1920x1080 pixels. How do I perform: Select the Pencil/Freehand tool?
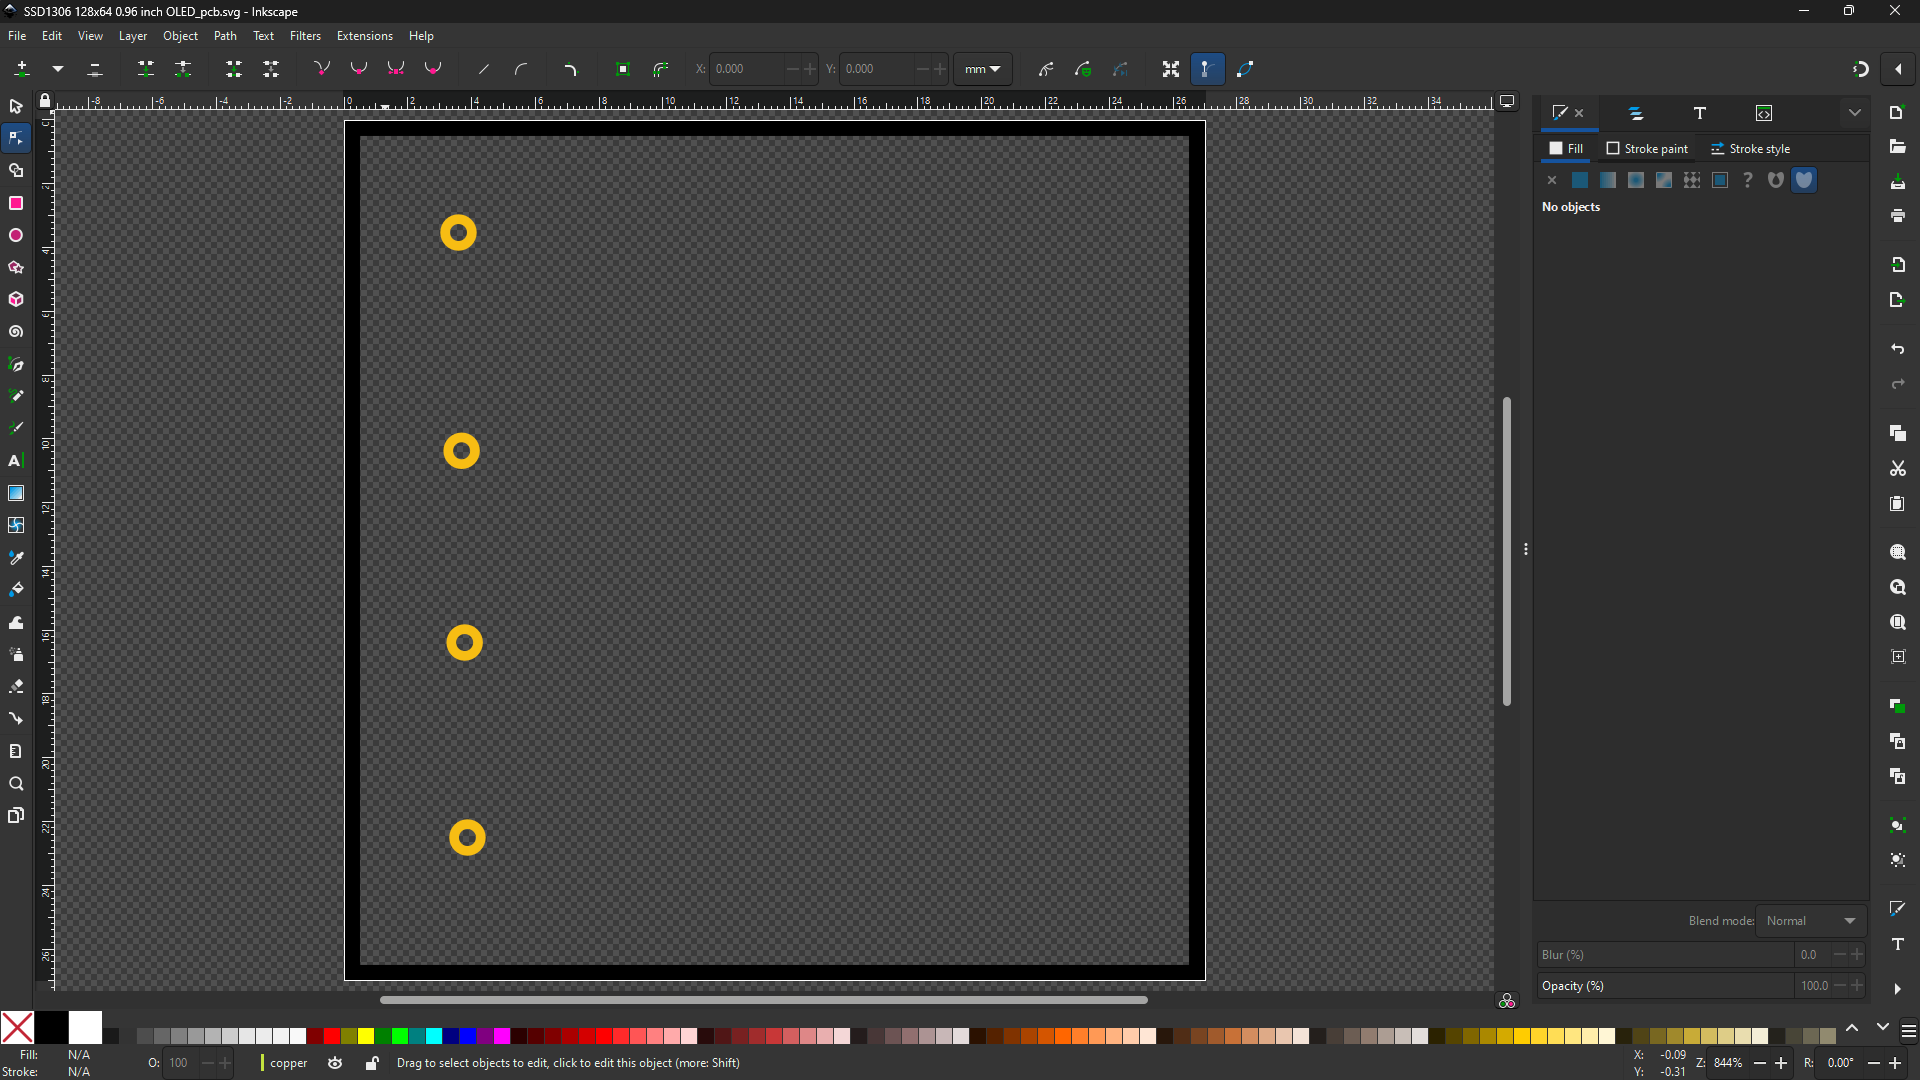pyautogui.click(x=17, y=396)
